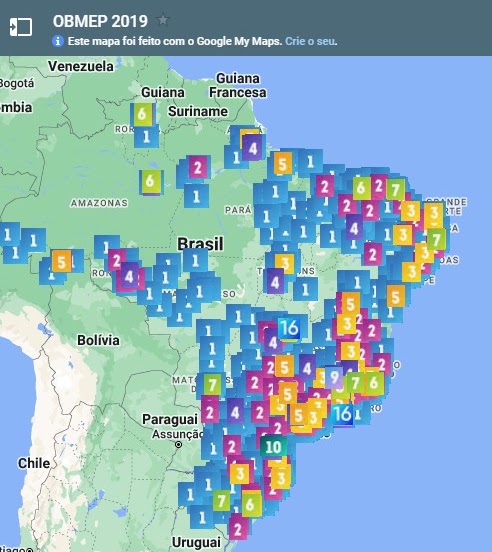Select magenta 2 marker left of Amapá cluster
Image resolution: width=492 pixels, height=552 pixels.
point(198,168)
